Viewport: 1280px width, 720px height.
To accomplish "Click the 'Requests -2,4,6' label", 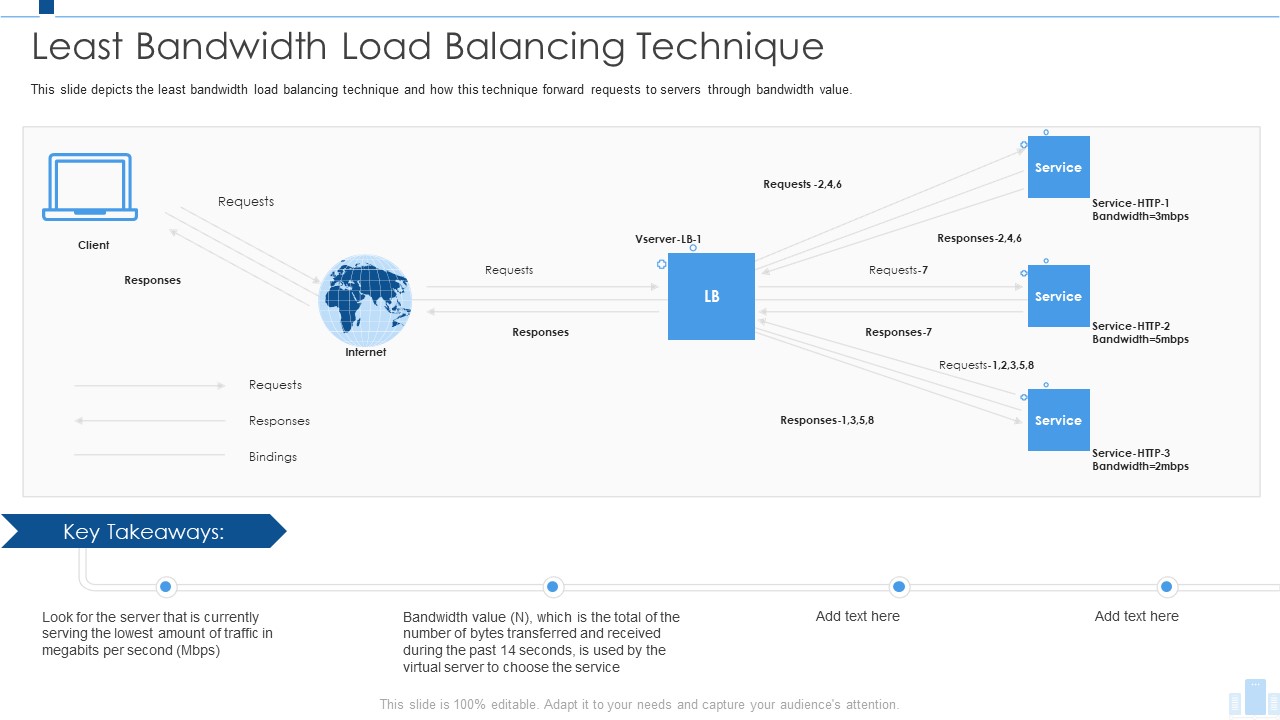I will point(802,184).
